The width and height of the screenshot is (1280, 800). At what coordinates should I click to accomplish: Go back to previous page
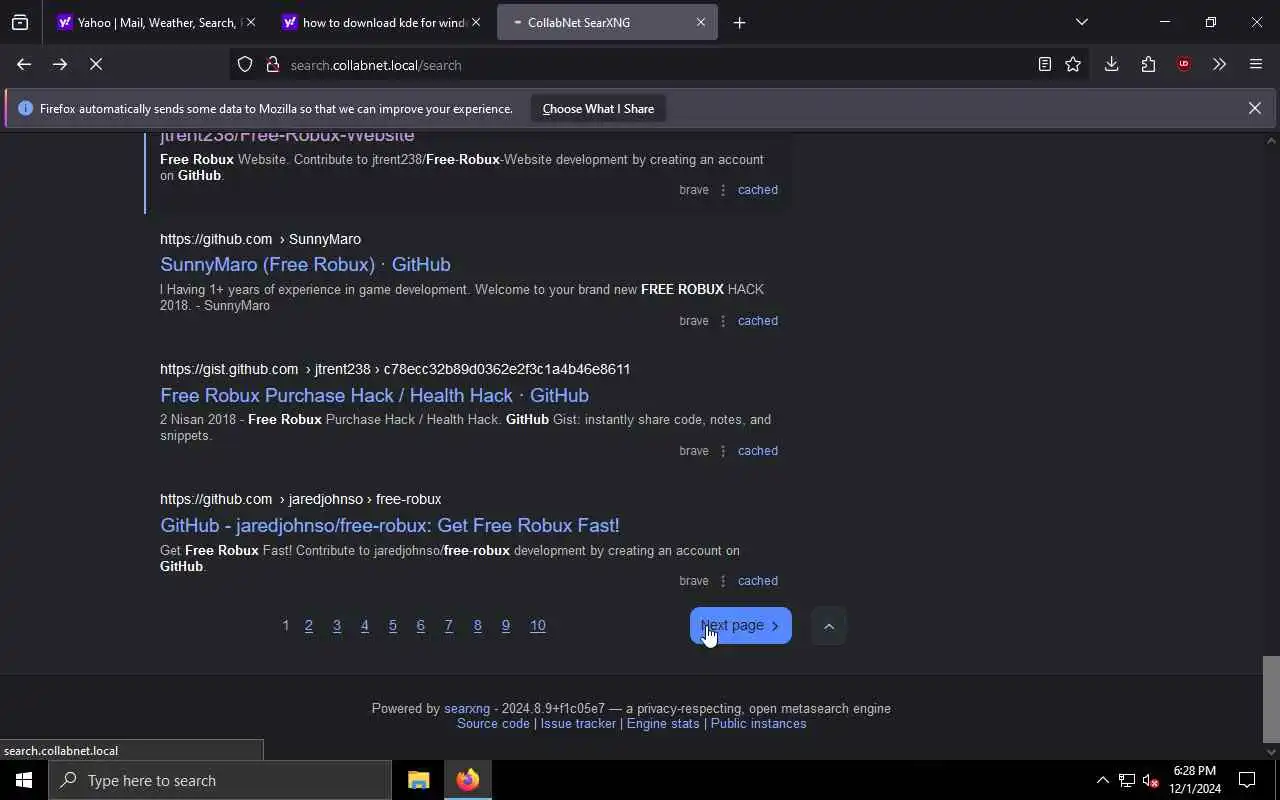click(24, 64)
